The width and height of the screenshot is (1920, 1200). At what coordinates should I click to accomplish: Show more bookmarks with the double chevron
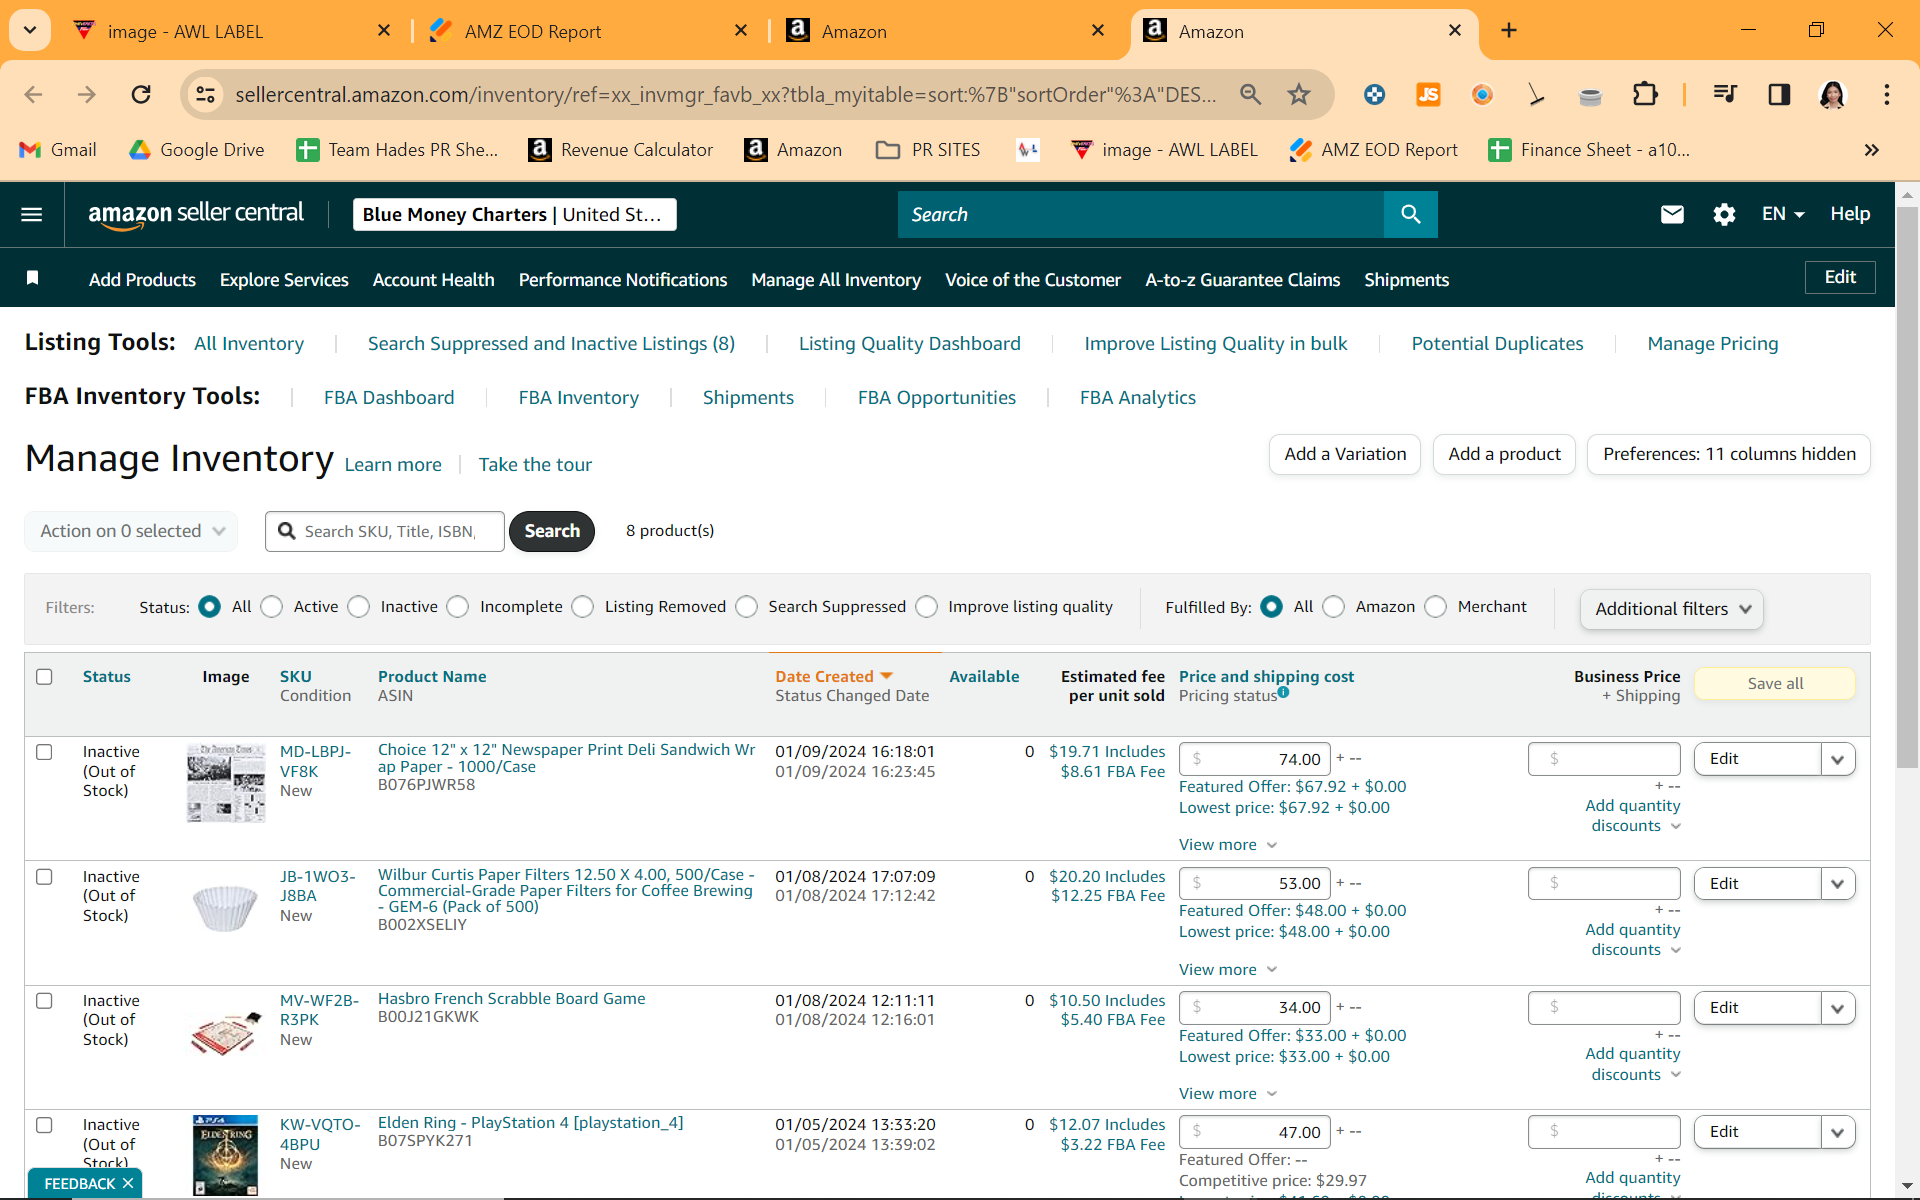[x=1871, y=150]
